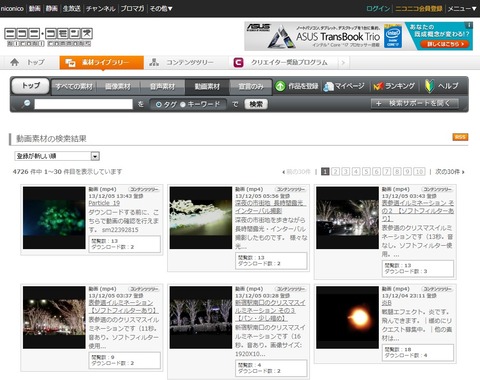
Task: Open マイページ from the toolbar
Action: click(349, 86)
